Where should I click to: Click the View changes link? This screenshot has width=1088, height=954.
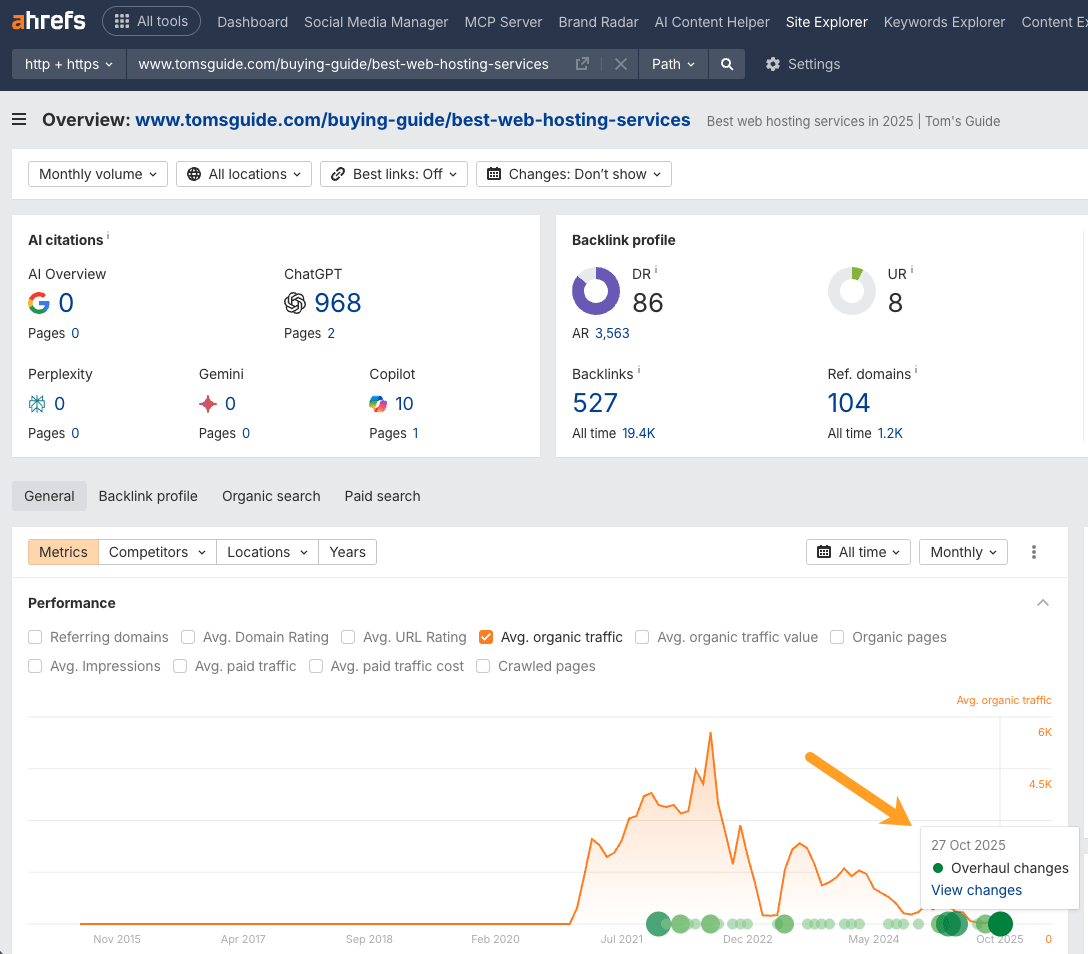coord(976,890)
